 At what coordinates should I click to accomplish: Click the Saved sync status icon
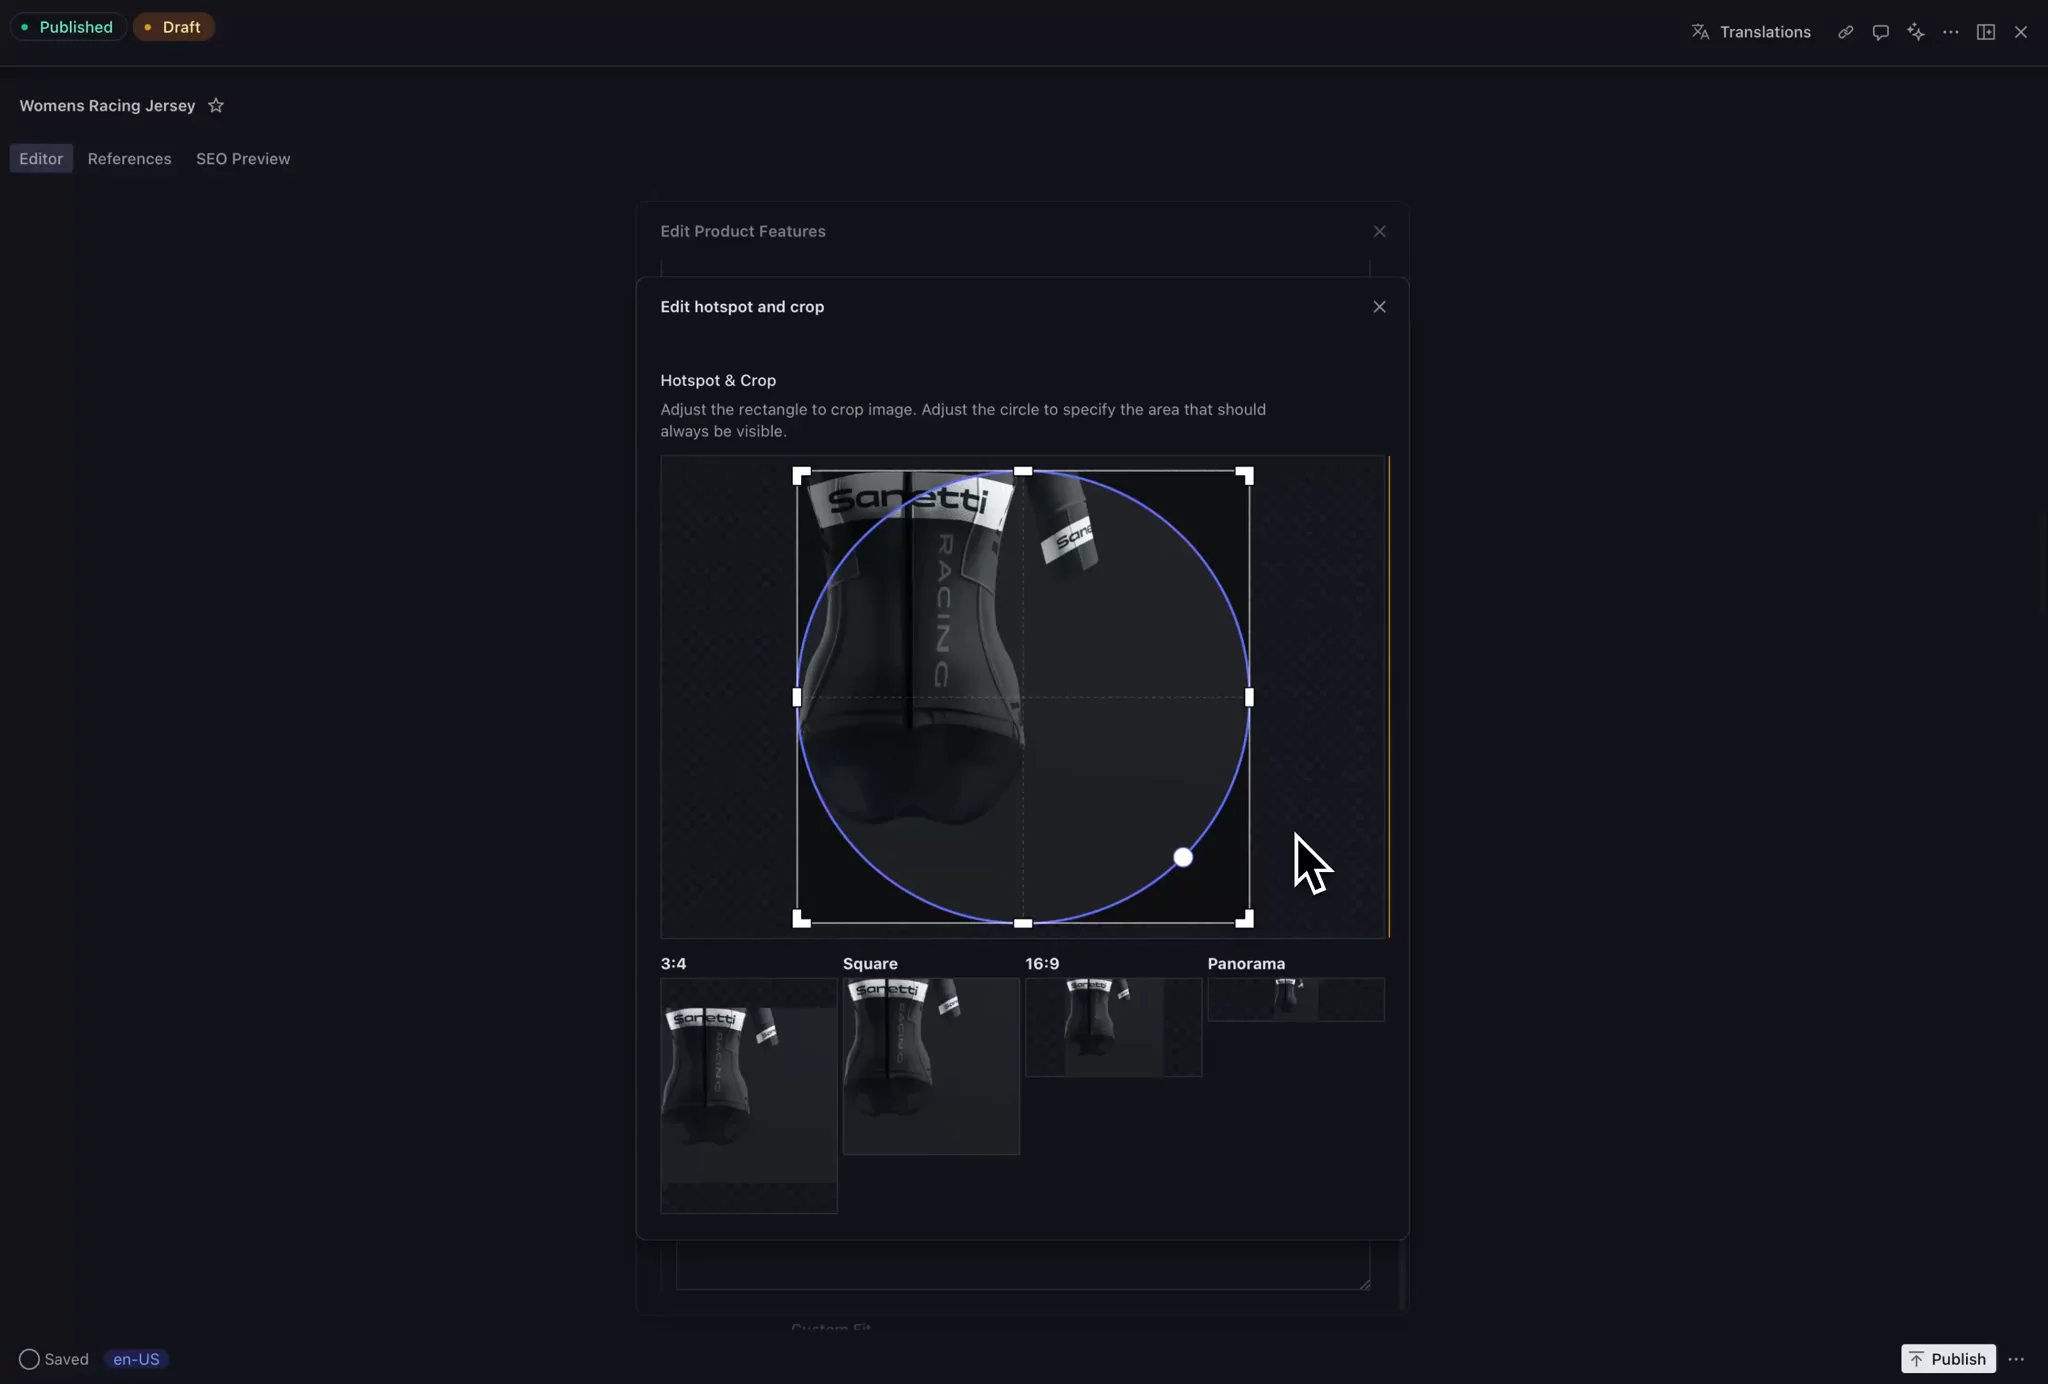29,1359
